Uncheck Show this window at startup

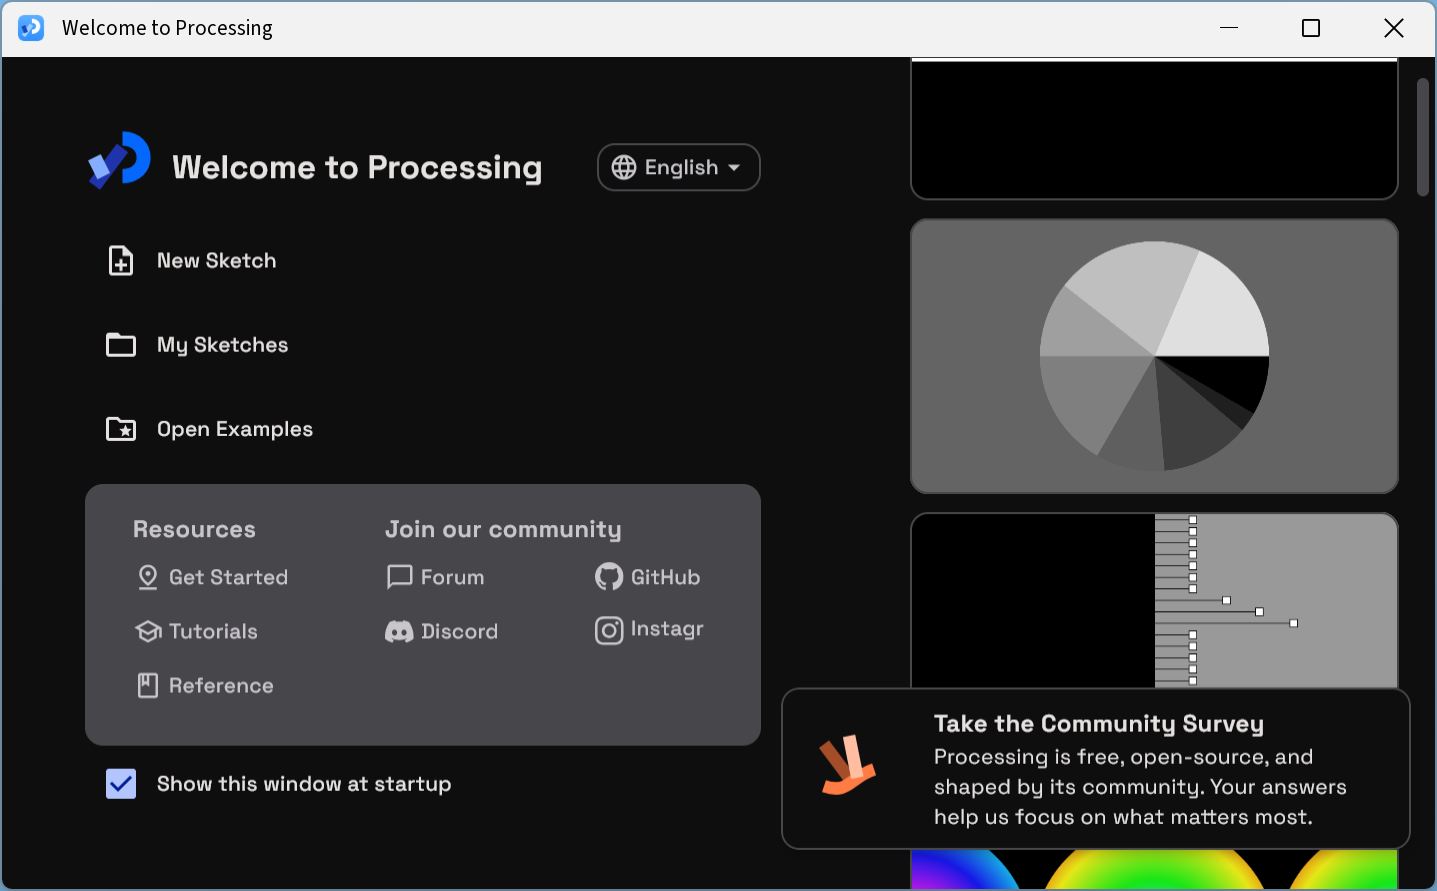coord(121,784)
